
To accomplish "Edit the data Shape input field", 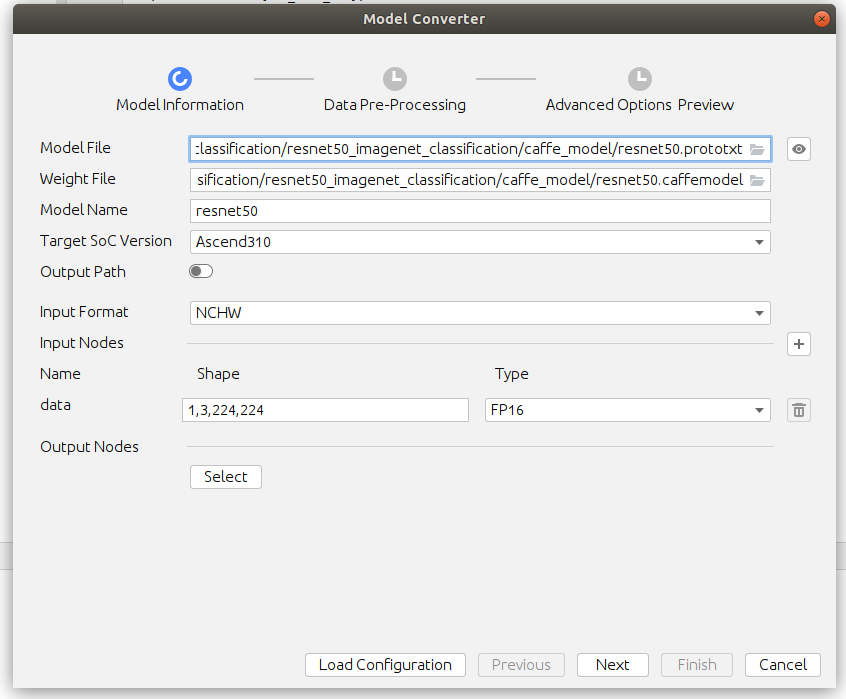I will [x=325, y=410].
